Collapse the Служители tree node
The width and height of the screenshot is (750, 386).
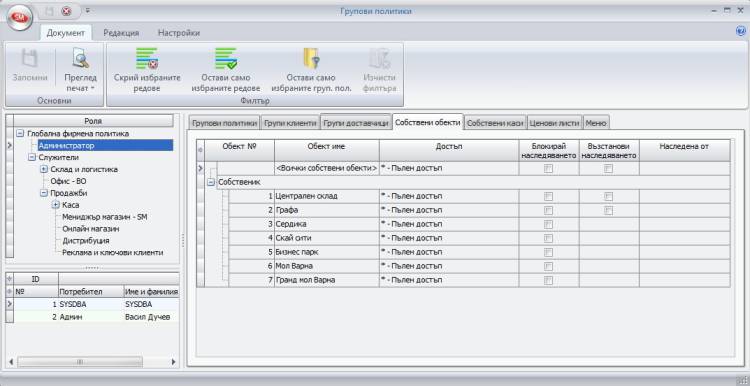32,157
